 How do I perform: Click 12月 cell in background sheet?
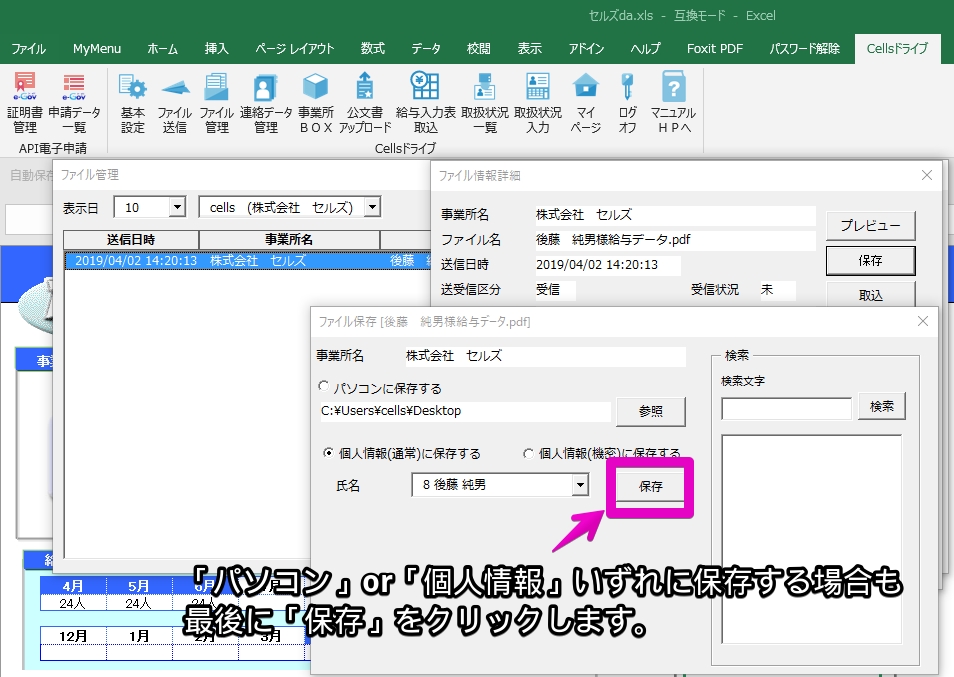[x=73, y=636]
